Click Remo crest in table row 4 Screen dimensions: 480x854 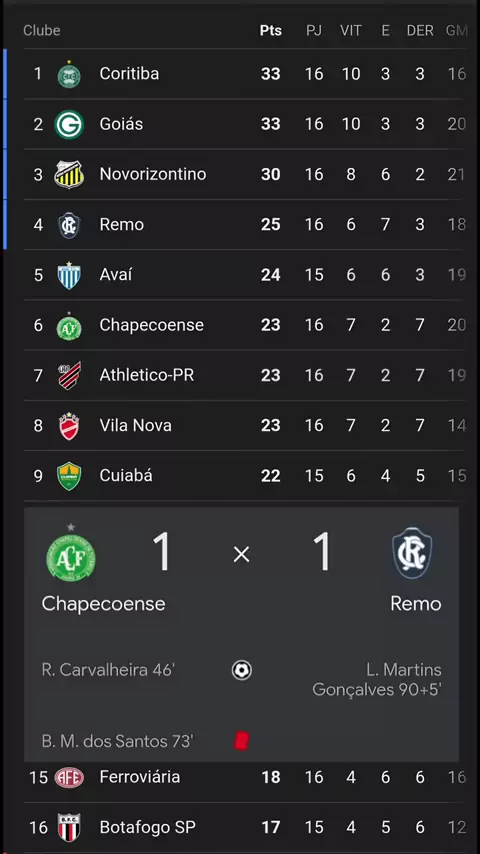(69, 225)
